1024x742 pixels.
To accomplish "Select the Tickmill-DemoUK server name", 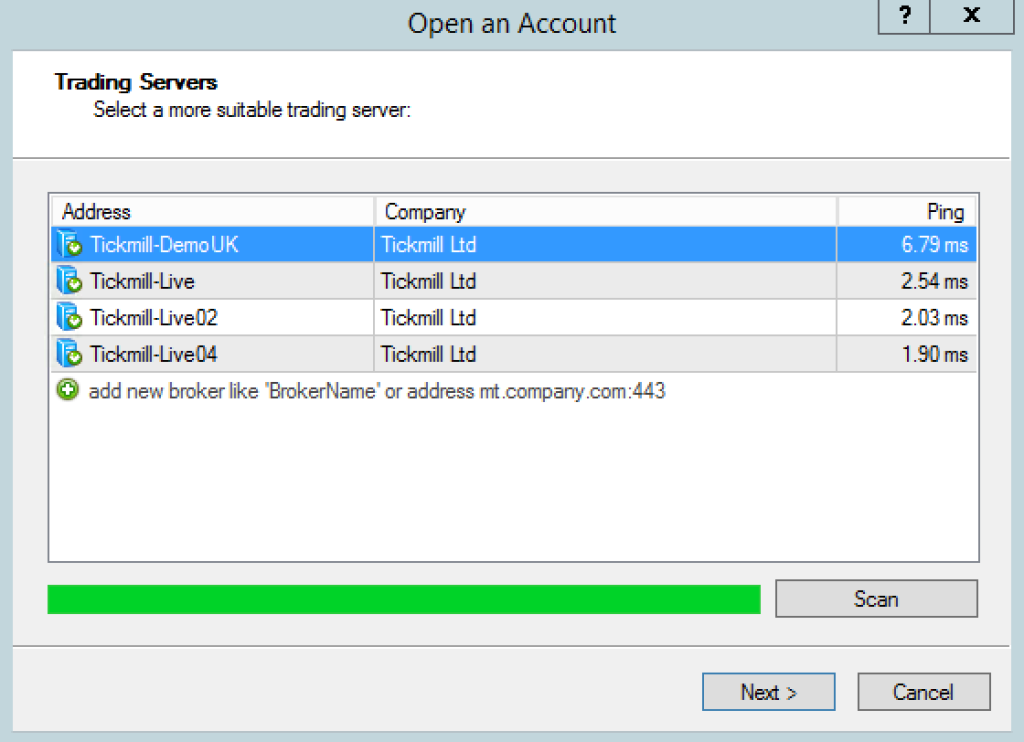I will click(164, 244).
